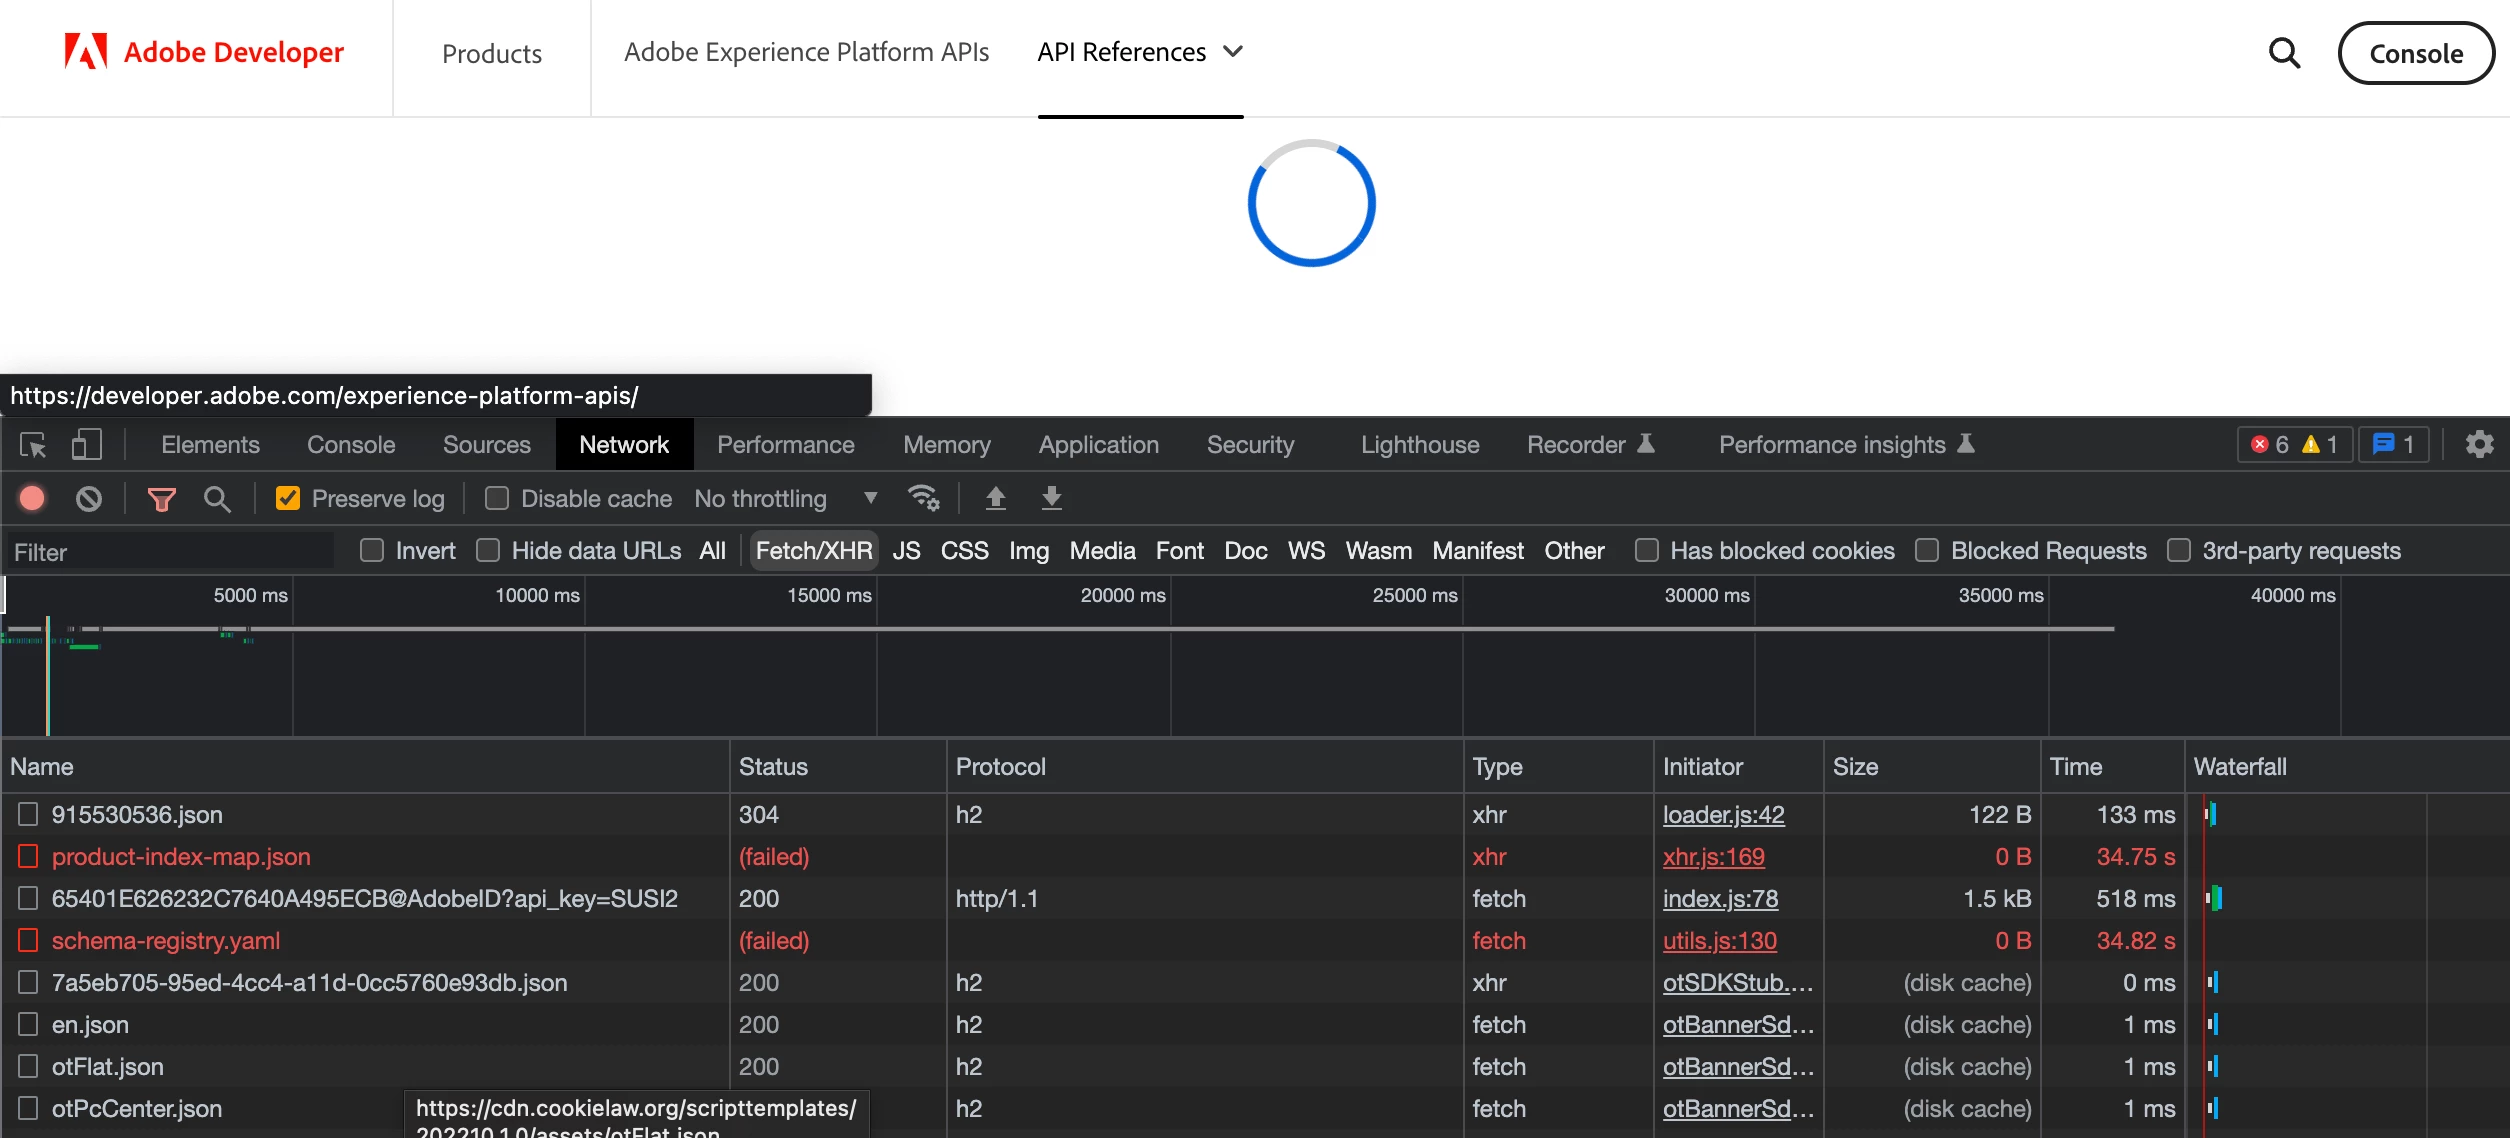
Task: Click the error and warning count badge
Action: coord(2294,444)
